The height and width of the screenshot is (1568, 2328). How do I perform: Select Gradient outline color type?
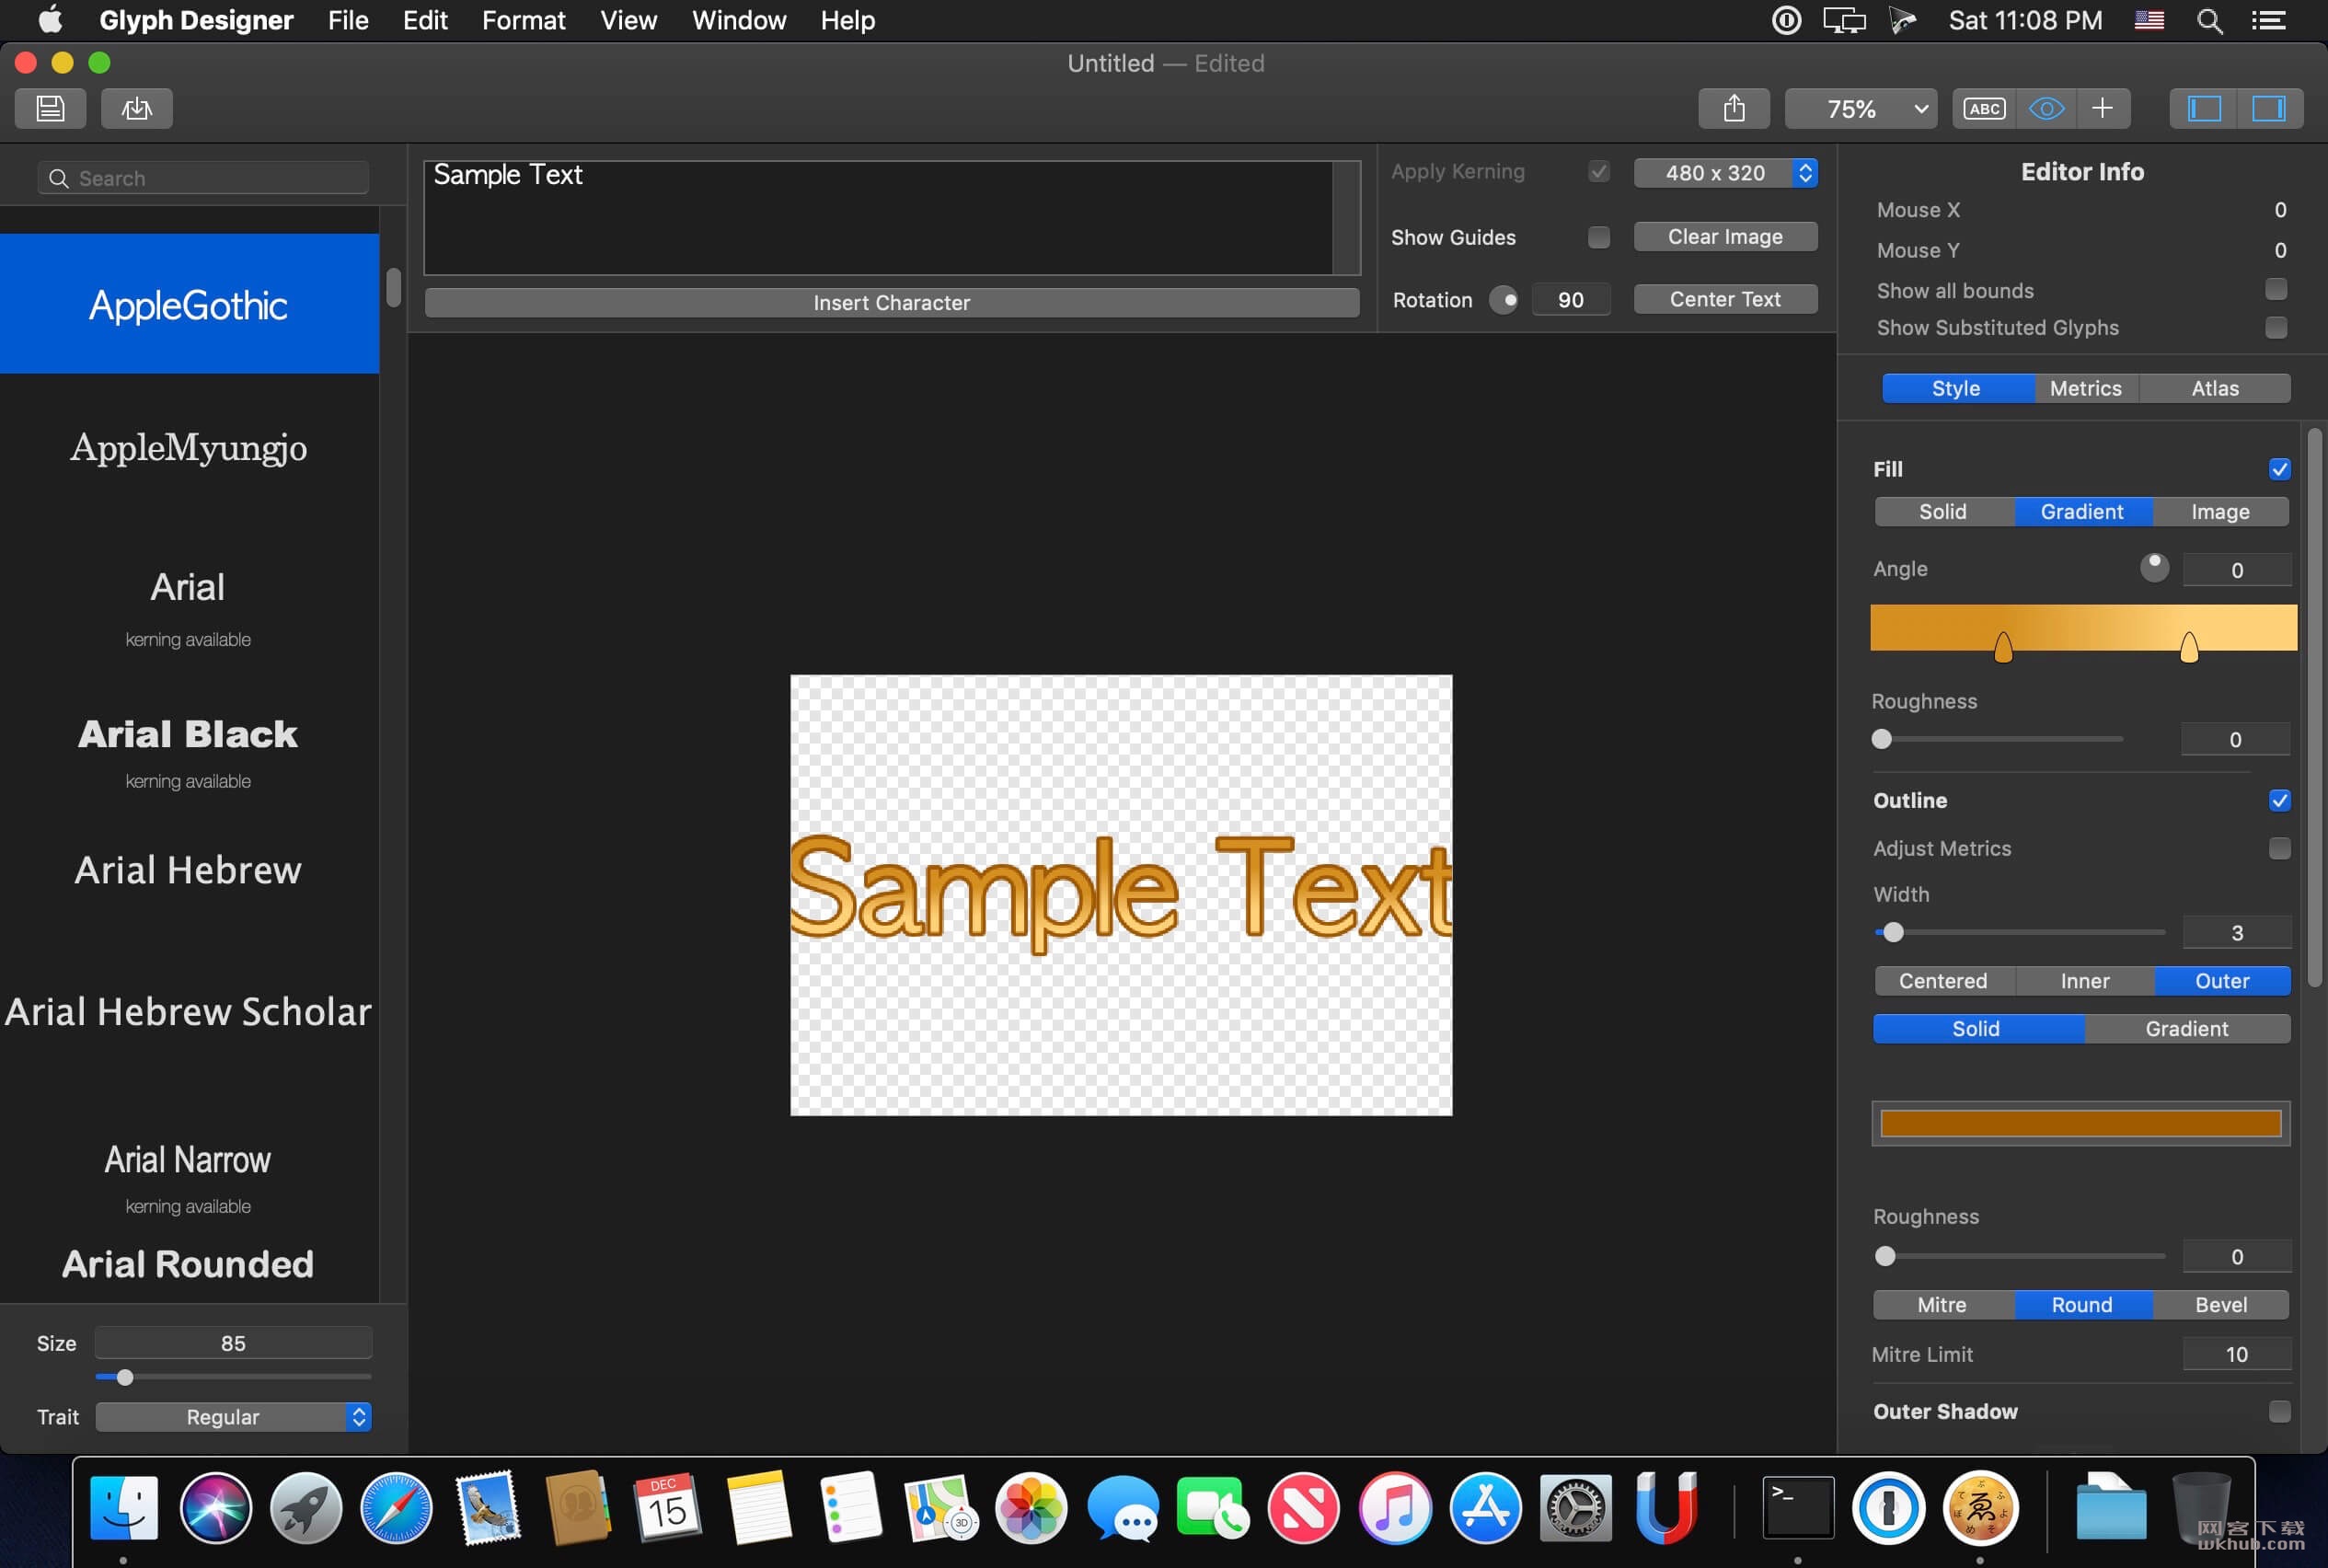coord(2186,1028)
